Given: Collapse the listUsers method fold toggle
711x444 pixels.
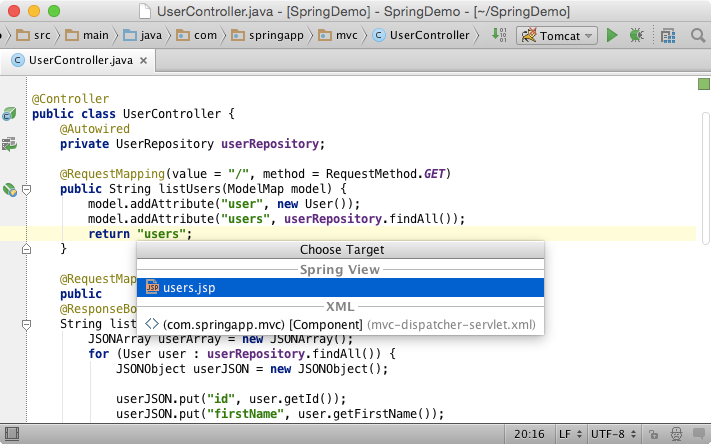Looking at the screenshot, I should click(27, 190).
